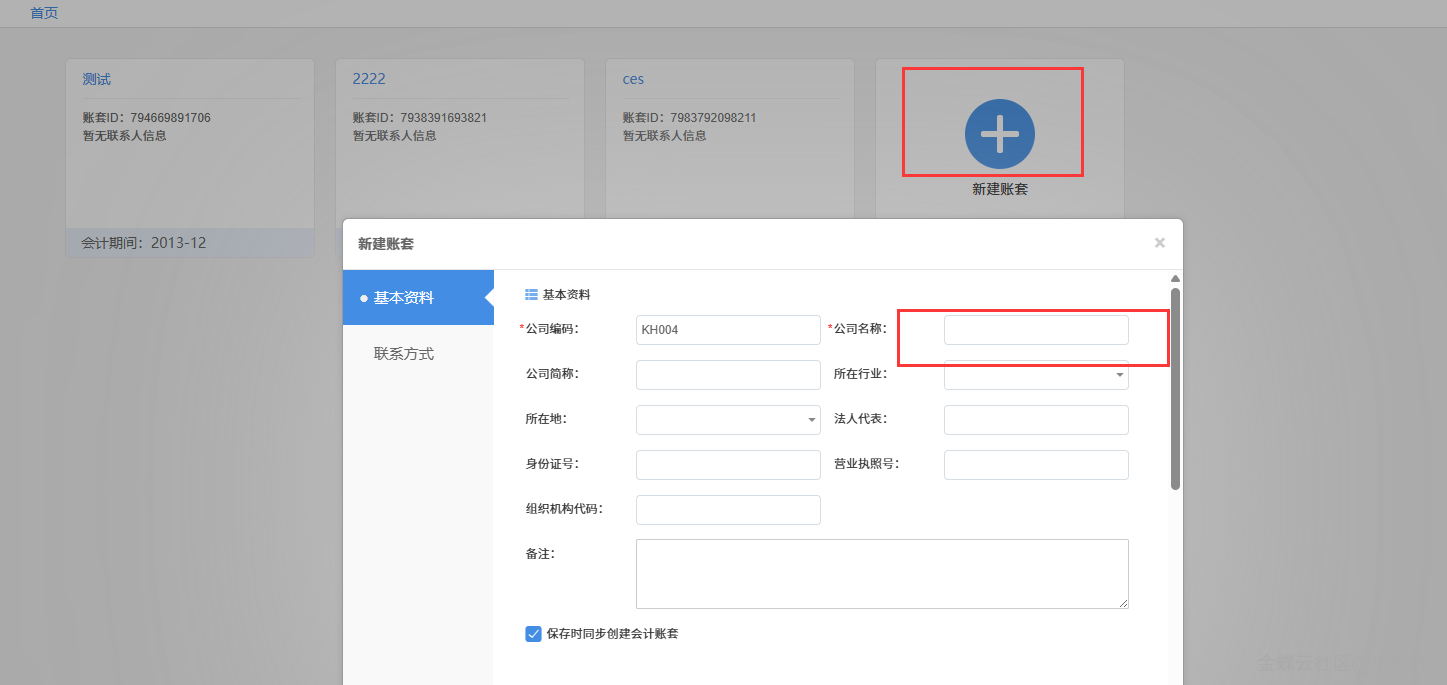The image size is (1447, 685).
Task: Close the 新建账套 dialog with X
Action: click(x=1159, y=243)
